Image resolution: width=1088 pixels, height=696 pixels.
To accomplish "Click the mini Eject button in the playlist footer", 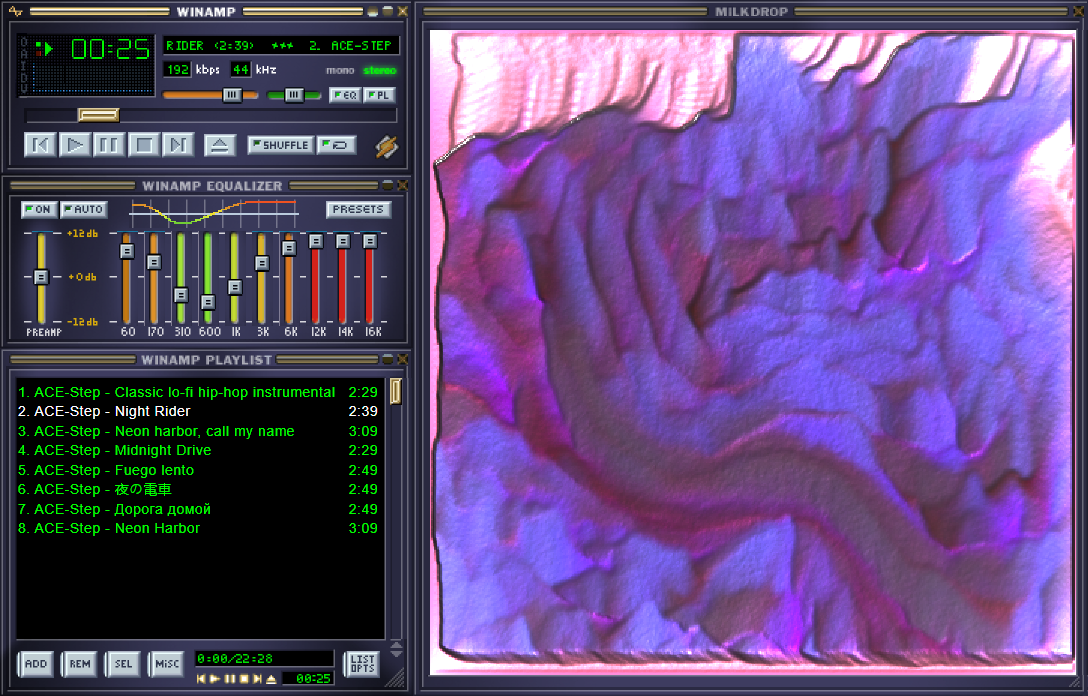I will pyautogui.click(x=271, y=679).
